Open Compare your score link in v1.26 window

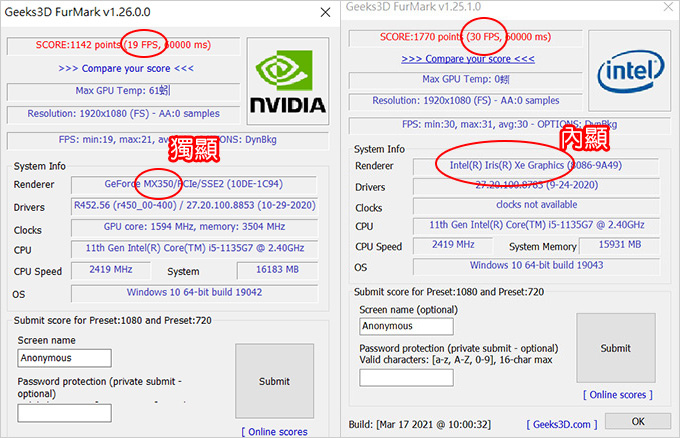coord(126,69)
